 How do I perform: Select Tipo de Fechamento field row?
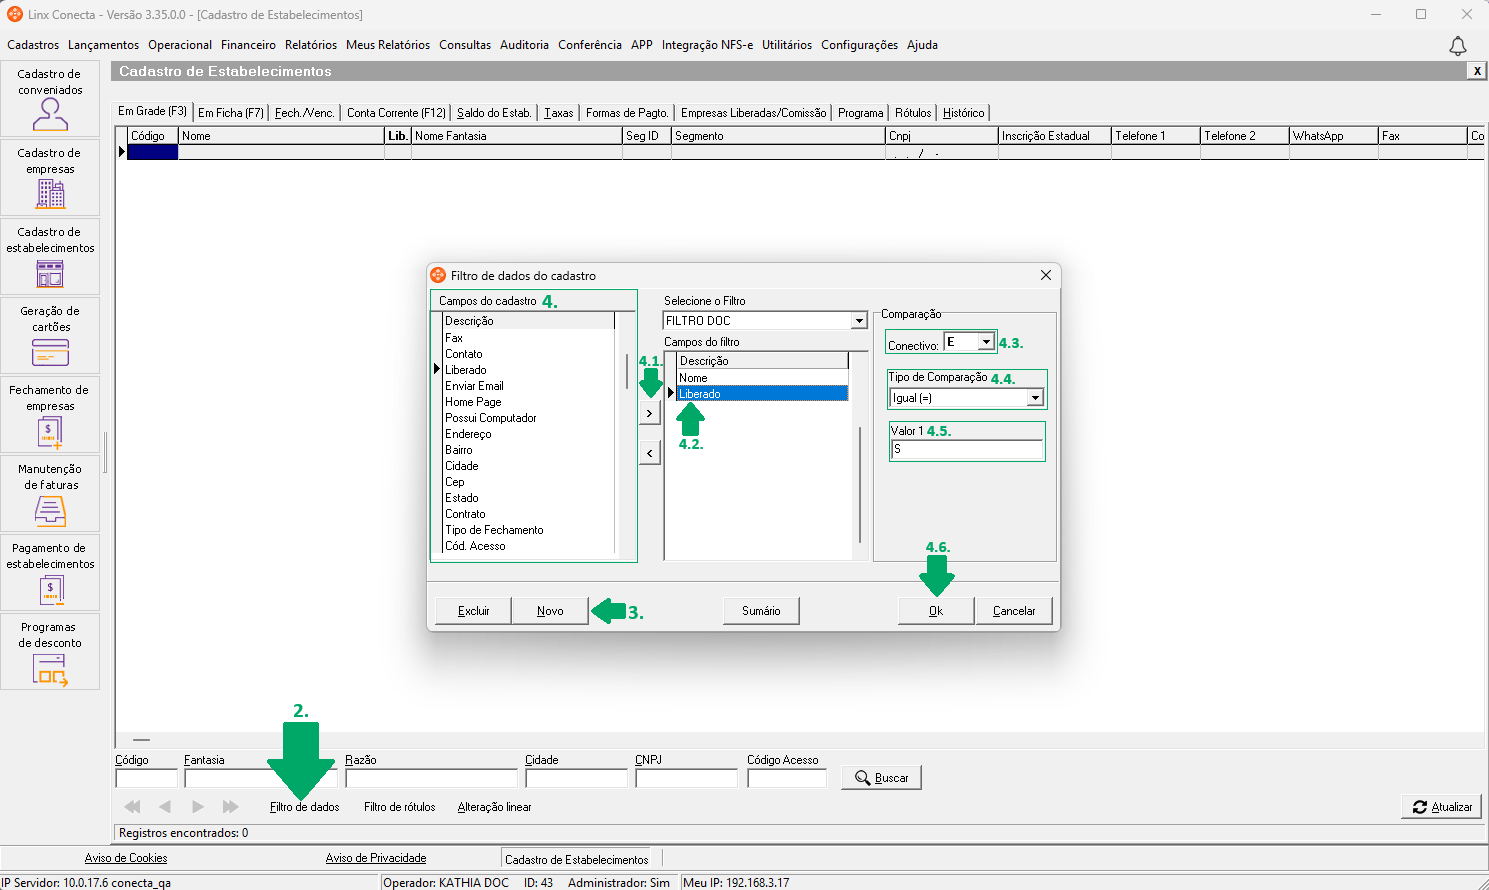[528, 530]
